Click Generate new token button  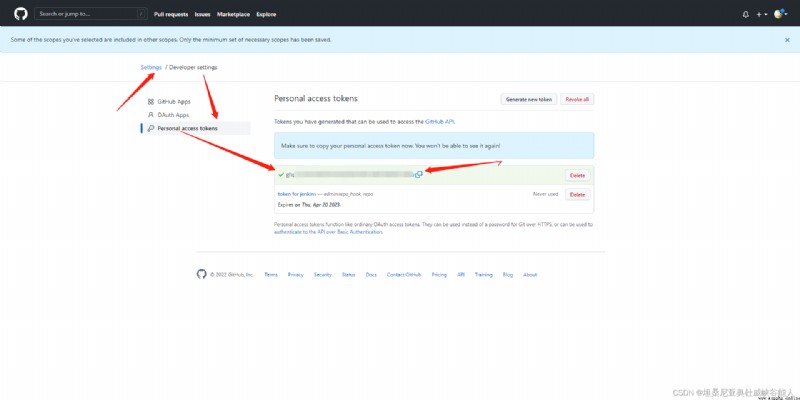tap(529, 99)
